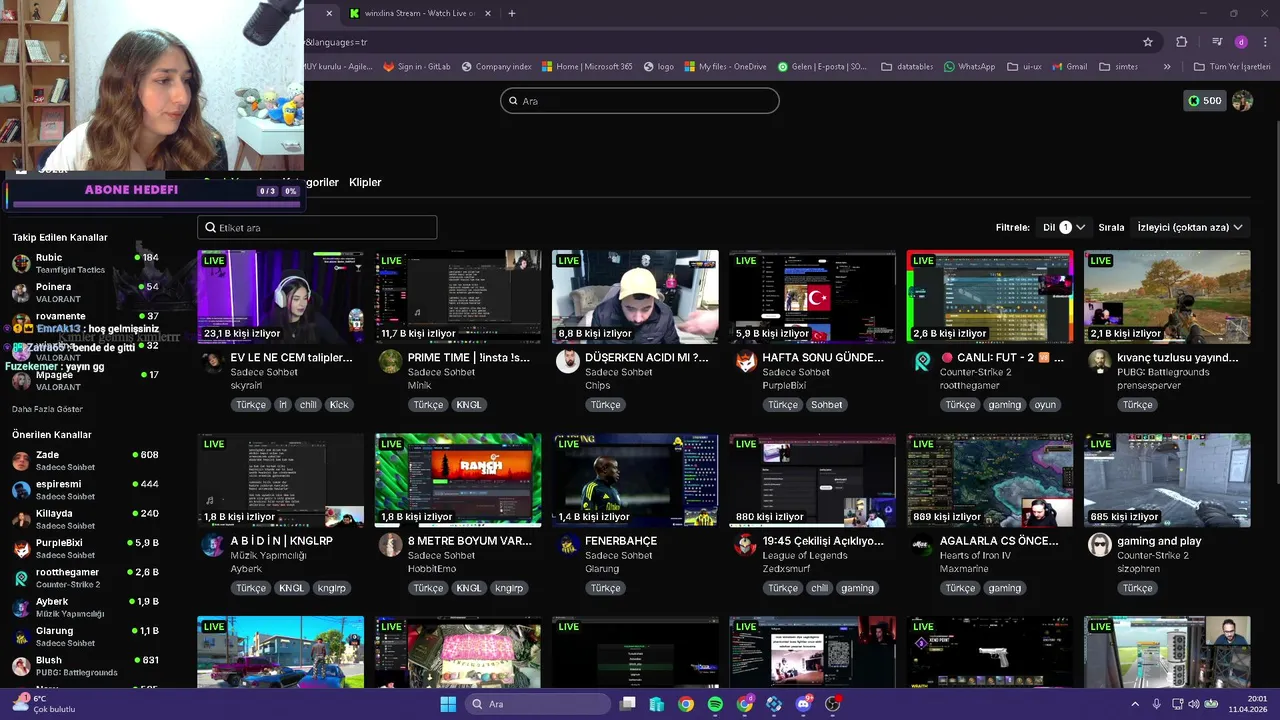Open the media control icon in Chrome's toolbar
Viewport: 1280px width, 720px height.
coord(1217,42)
